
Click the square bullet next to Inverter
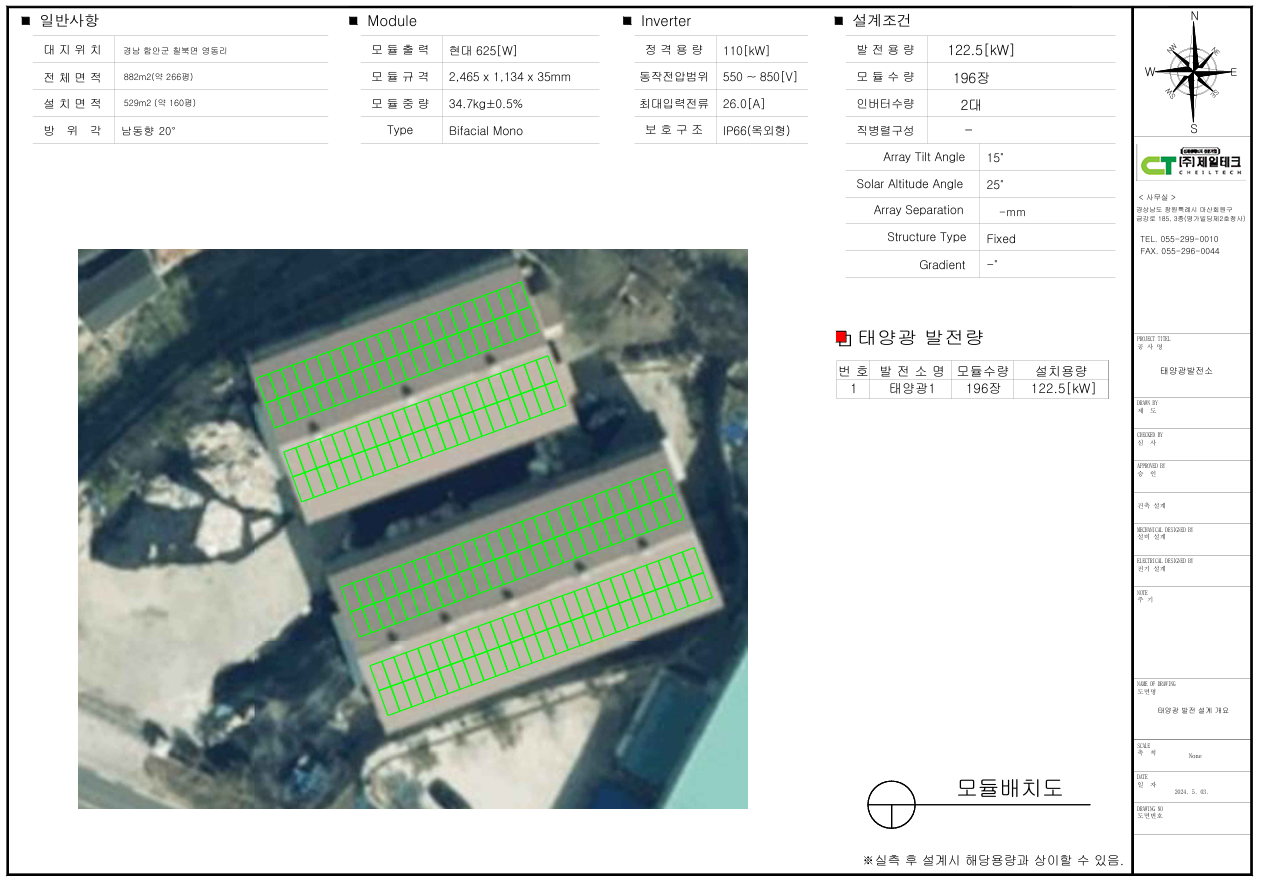click(x=627, y=21)
